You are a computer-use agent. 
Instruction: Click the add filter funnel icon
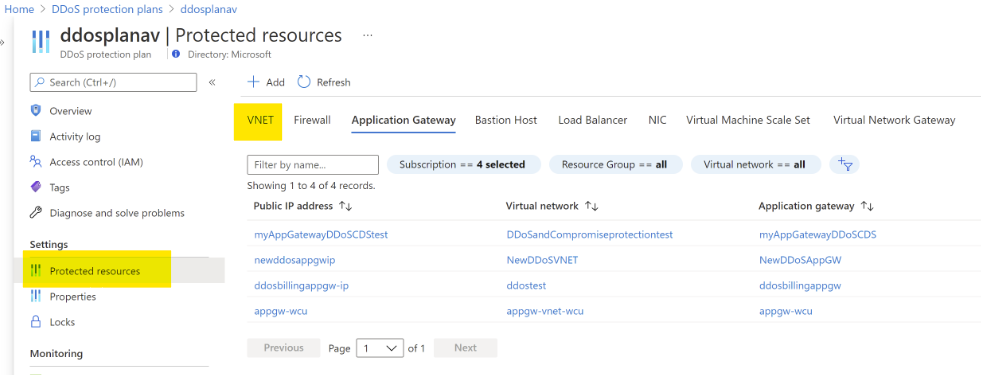845,165
